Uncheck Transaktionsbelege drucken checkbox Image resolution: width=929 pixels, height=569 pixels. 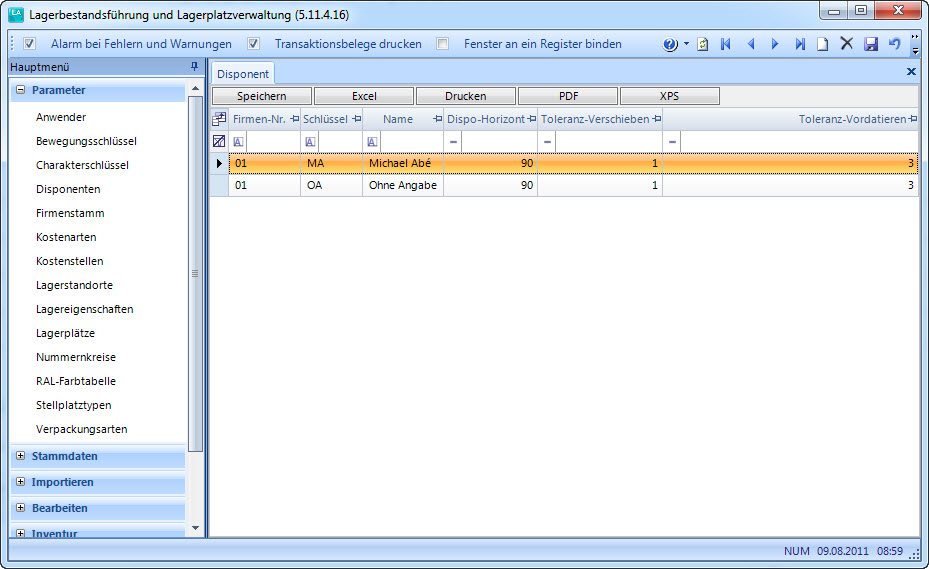(x=254, y=44)
